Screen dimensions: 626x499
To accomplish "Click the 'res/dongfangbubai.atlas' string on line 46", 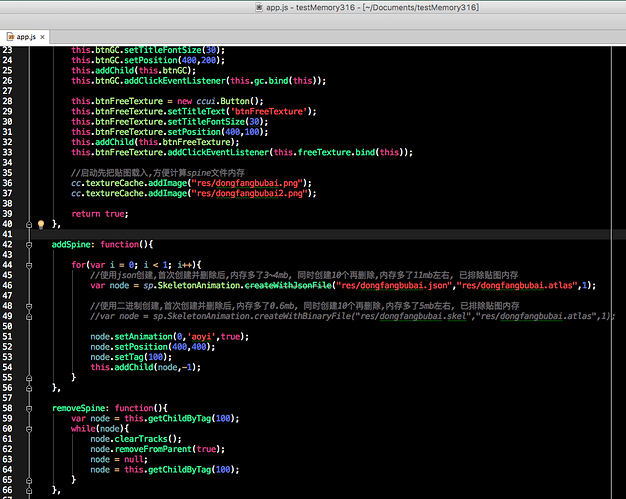I will (x=517, y=285).
